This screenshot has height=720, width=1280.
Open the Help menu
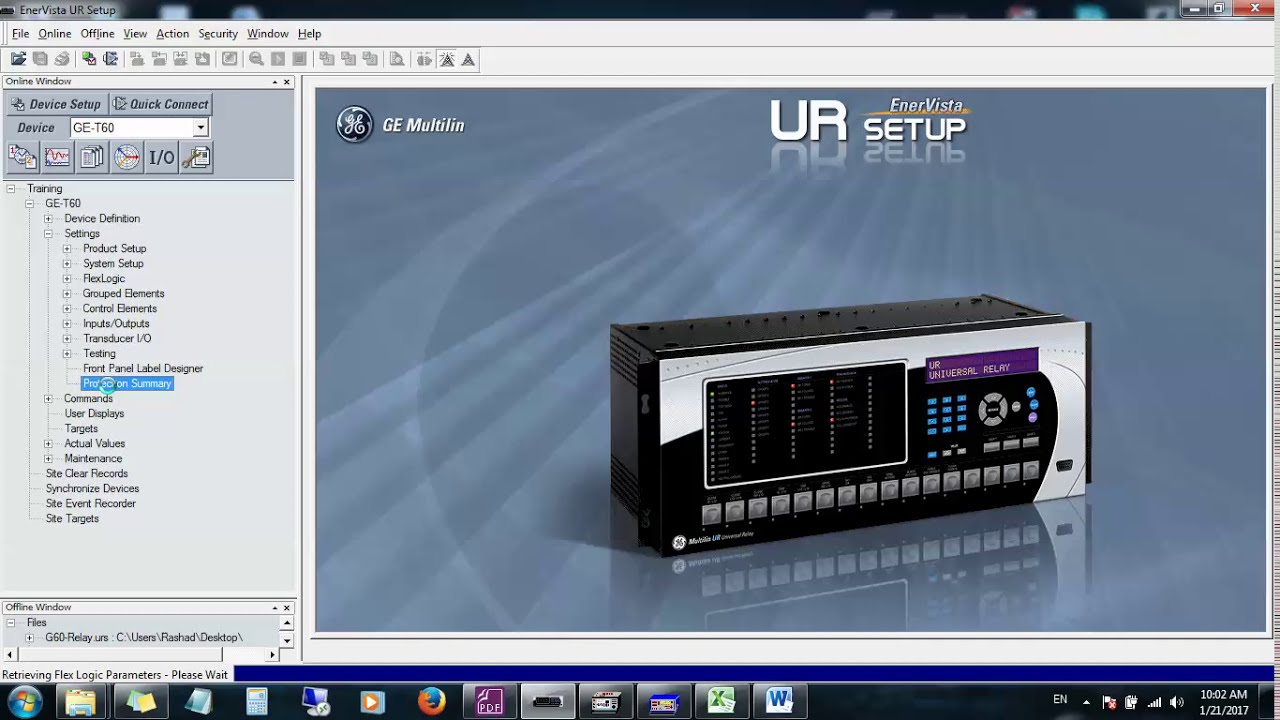[x=309, y=34]
